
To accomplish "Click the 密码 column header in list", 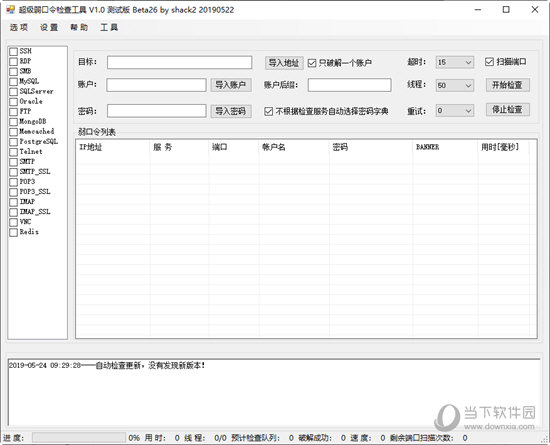I will [x=371, y=147].
